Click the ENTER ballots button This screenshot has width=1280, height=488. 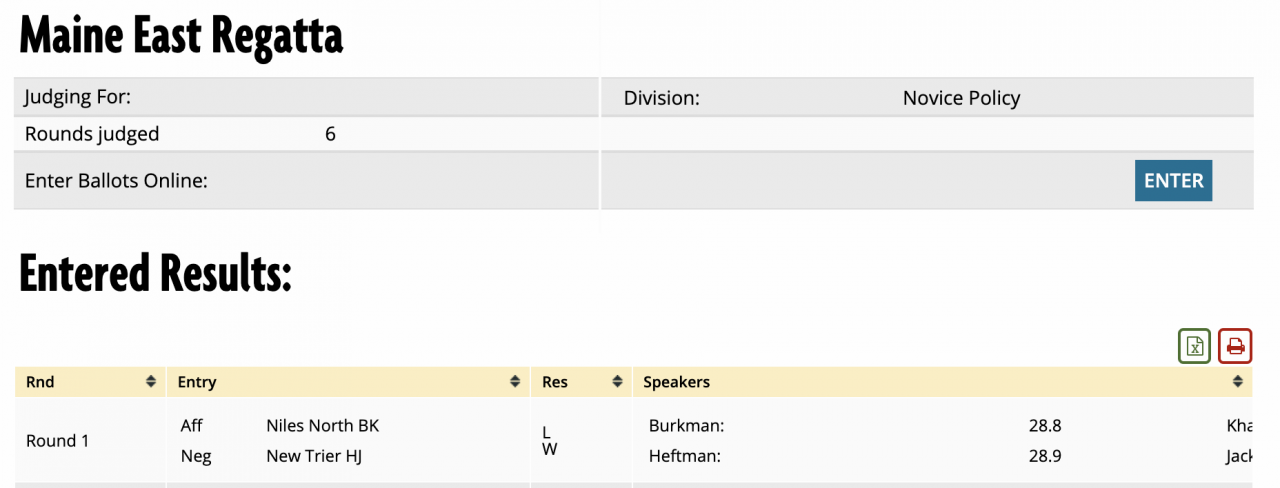click(x=1173, y=181)
